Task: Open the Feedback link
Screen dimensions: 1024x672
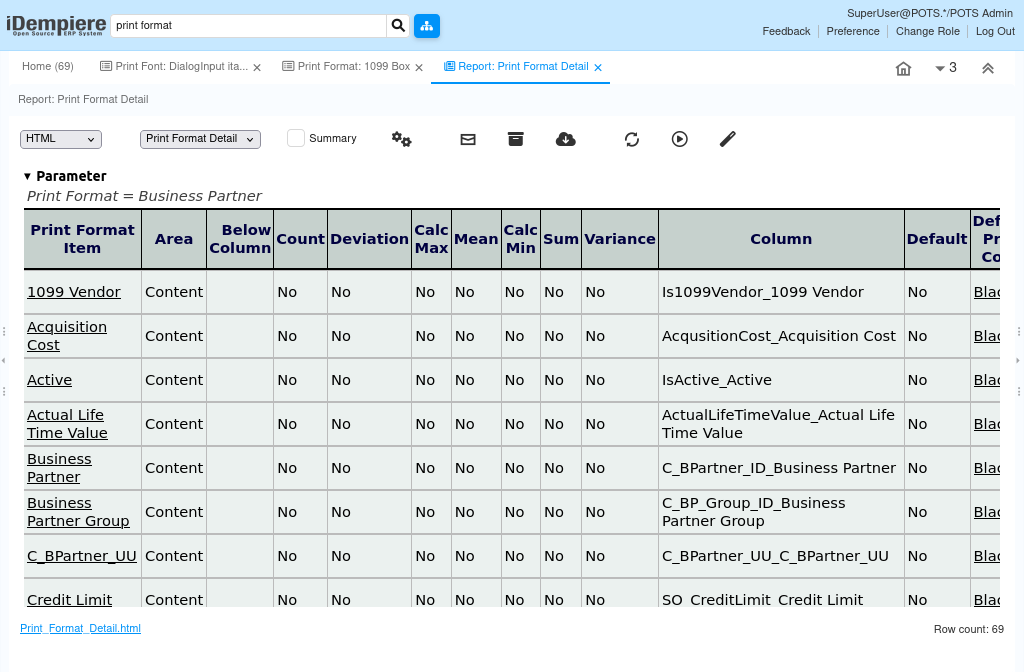Action: (786, 31)
